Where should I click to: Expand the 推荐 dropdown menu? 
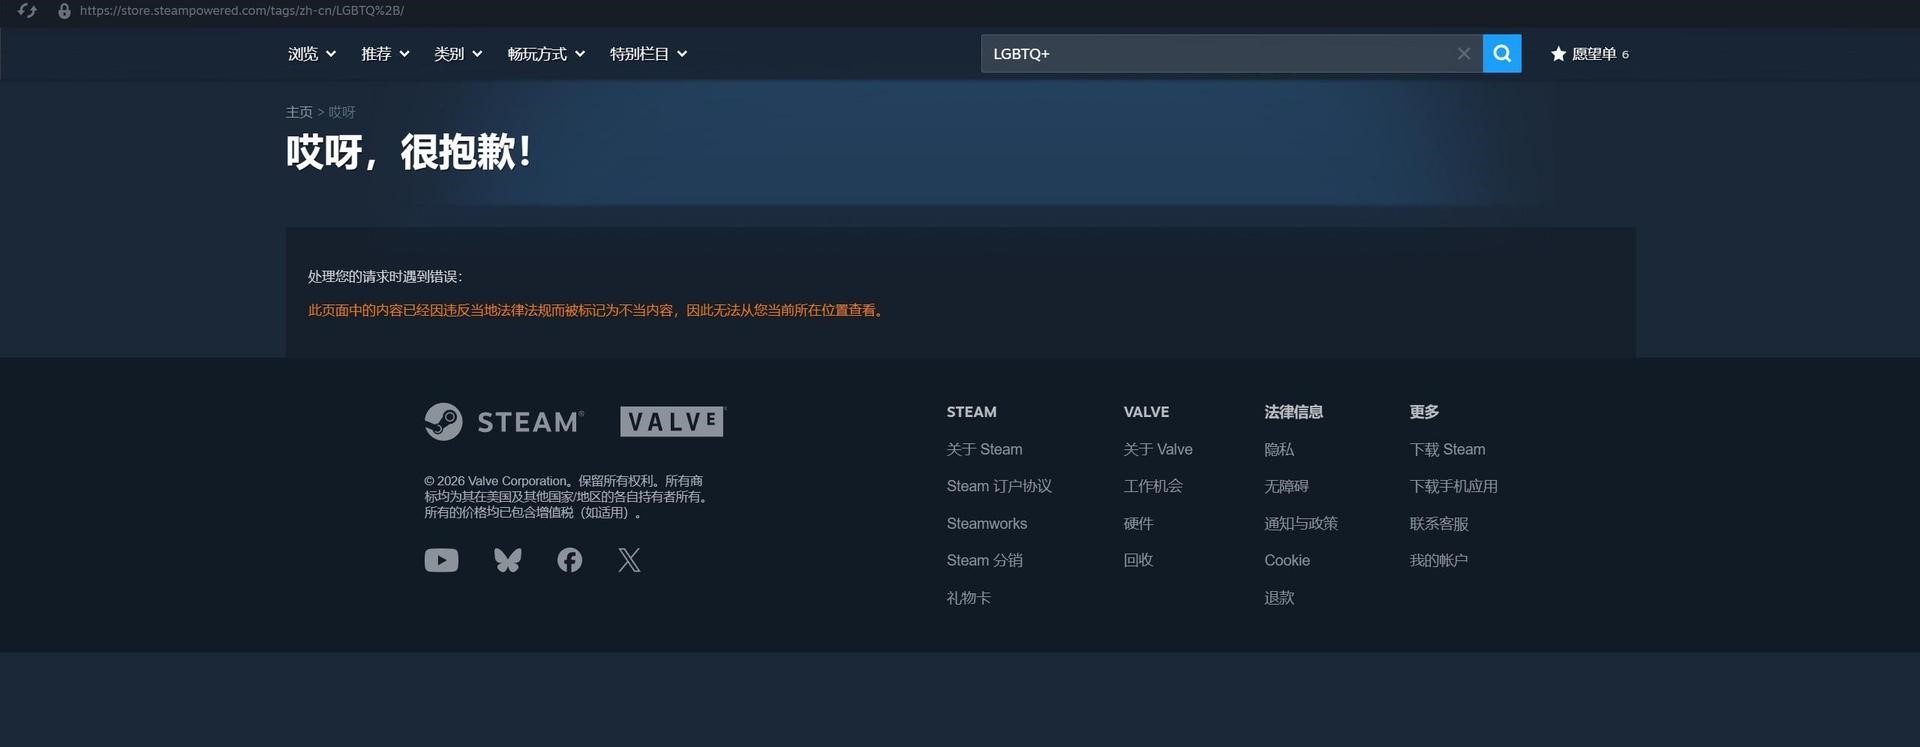click(385, 54)
